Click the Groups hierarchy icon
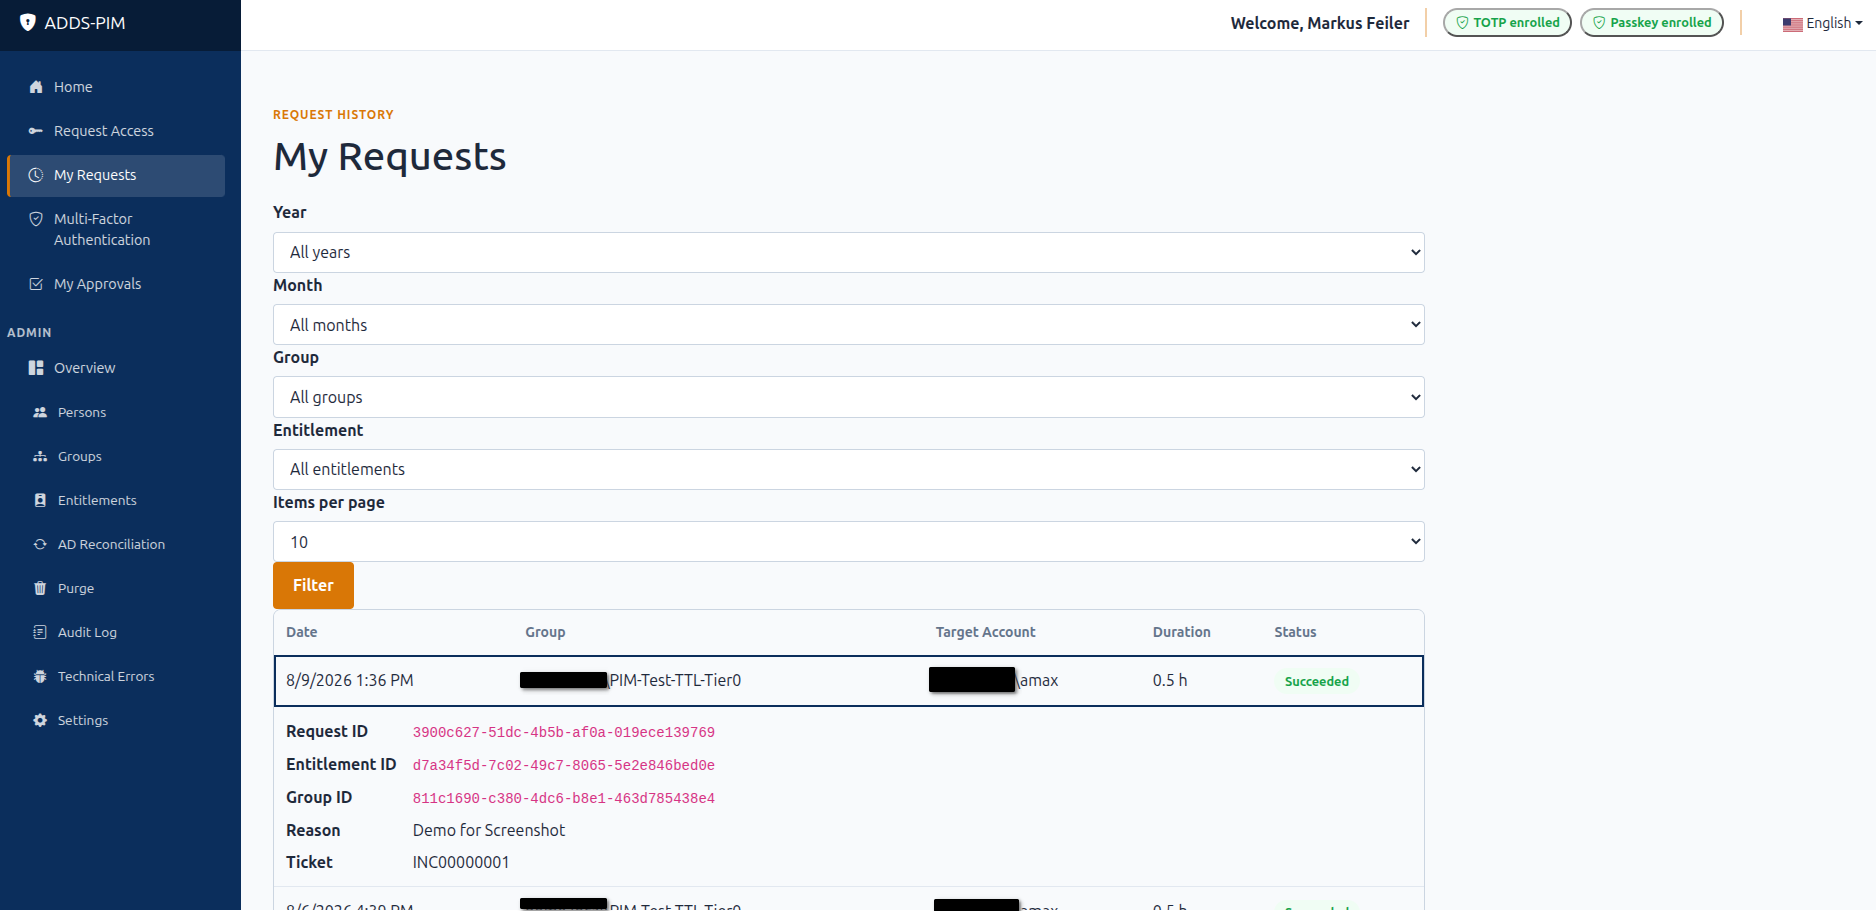 pos(40,456)
